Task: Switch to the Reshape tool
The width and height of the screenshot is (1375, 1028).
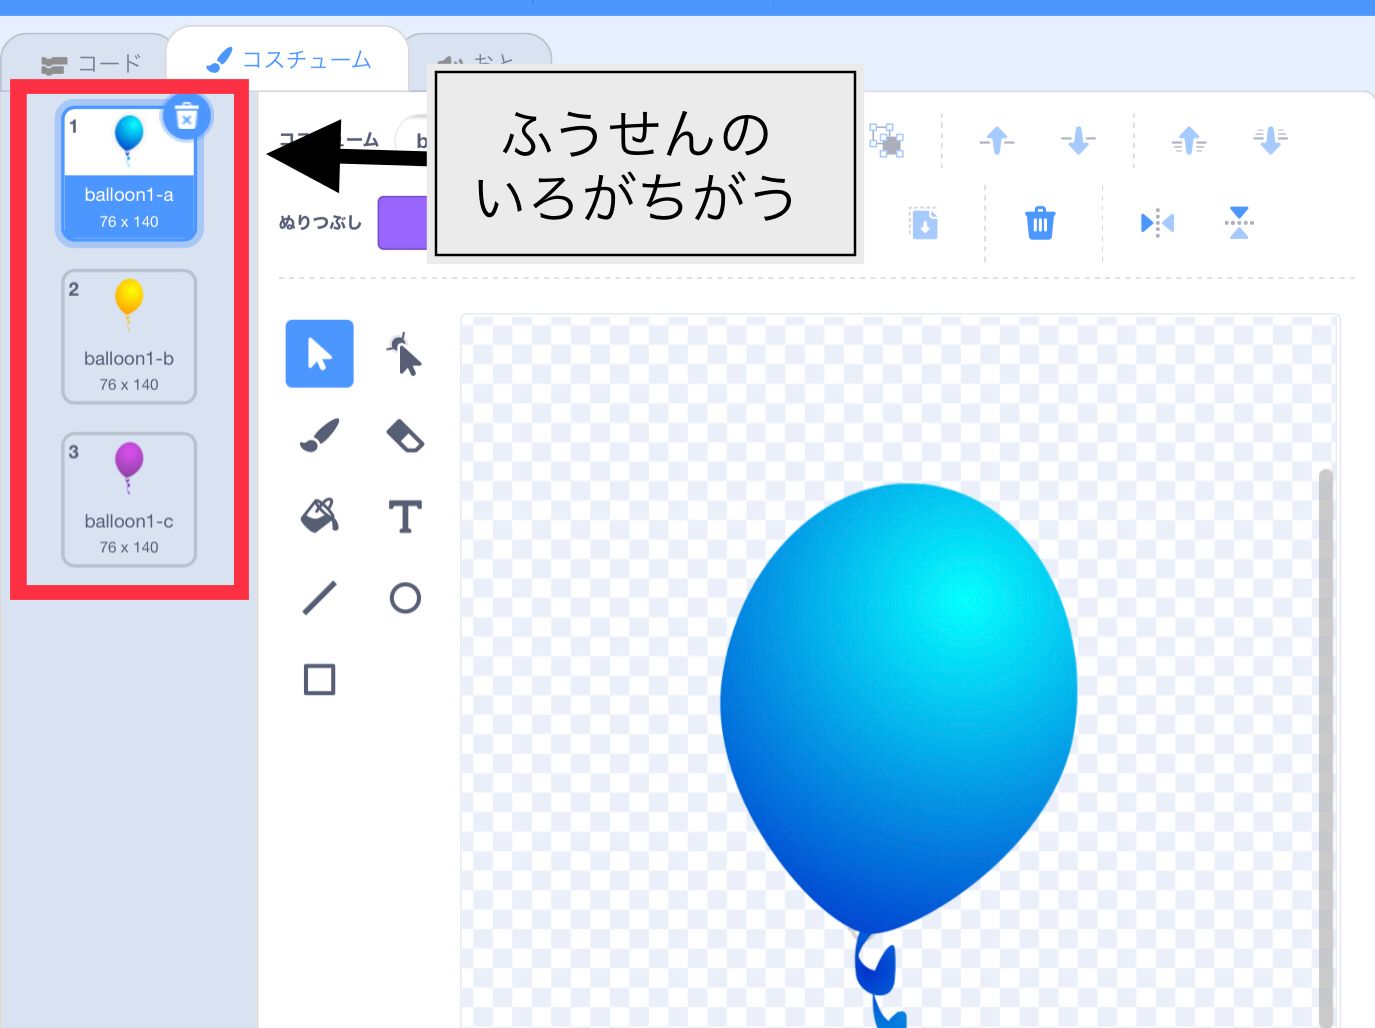Action: pyautogui.click(x=404, y=353)
